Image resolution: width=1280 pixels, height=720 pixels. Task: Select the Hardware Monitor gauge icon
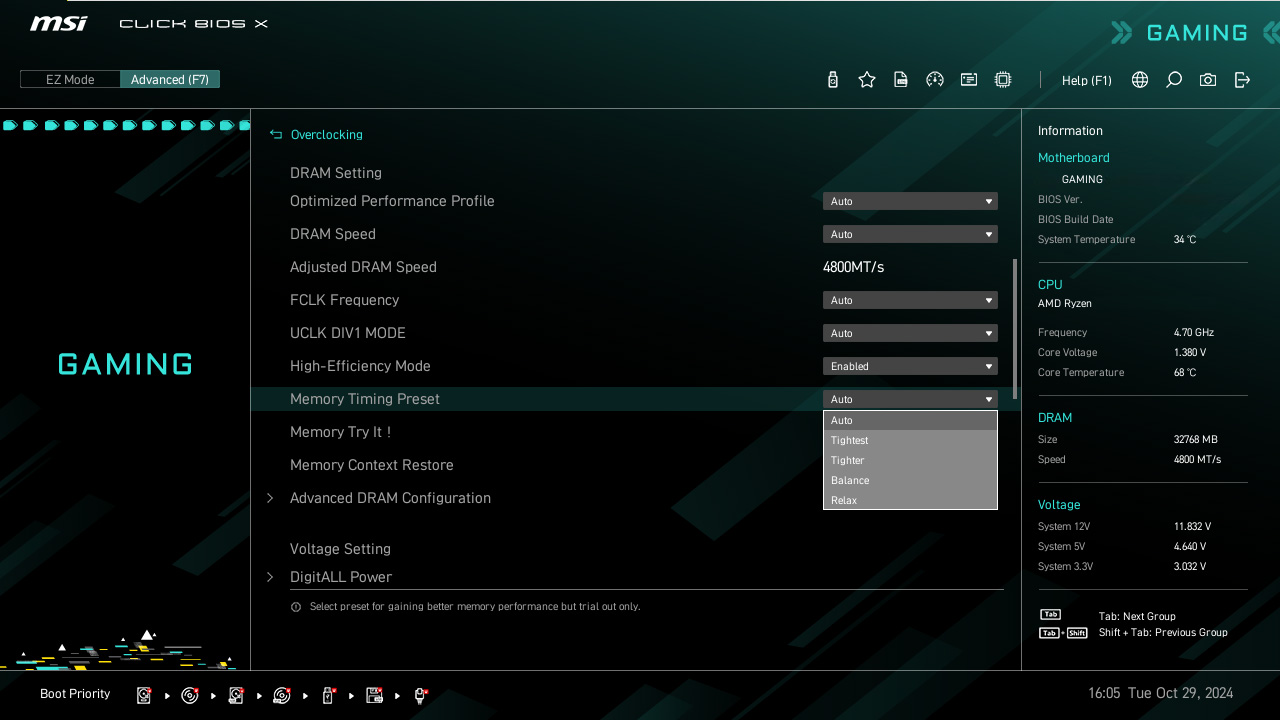click(934, 79)
